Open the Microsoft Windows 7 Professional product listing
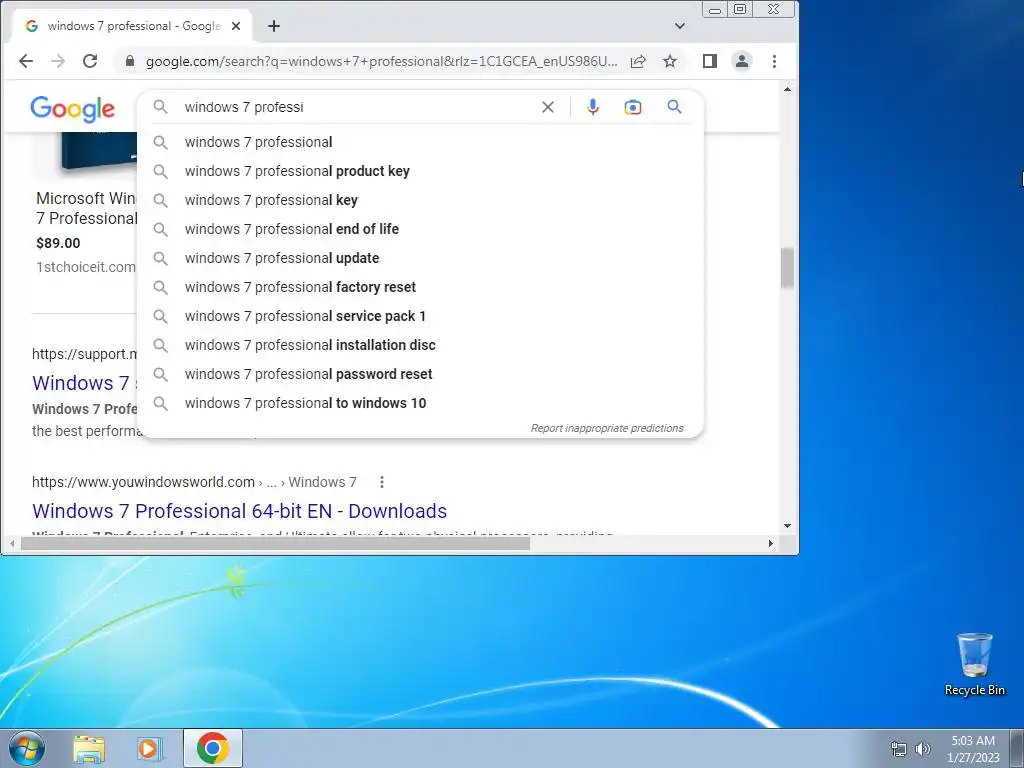The height and width of the screenshot is (768, 1024). [x=86, y=208]
